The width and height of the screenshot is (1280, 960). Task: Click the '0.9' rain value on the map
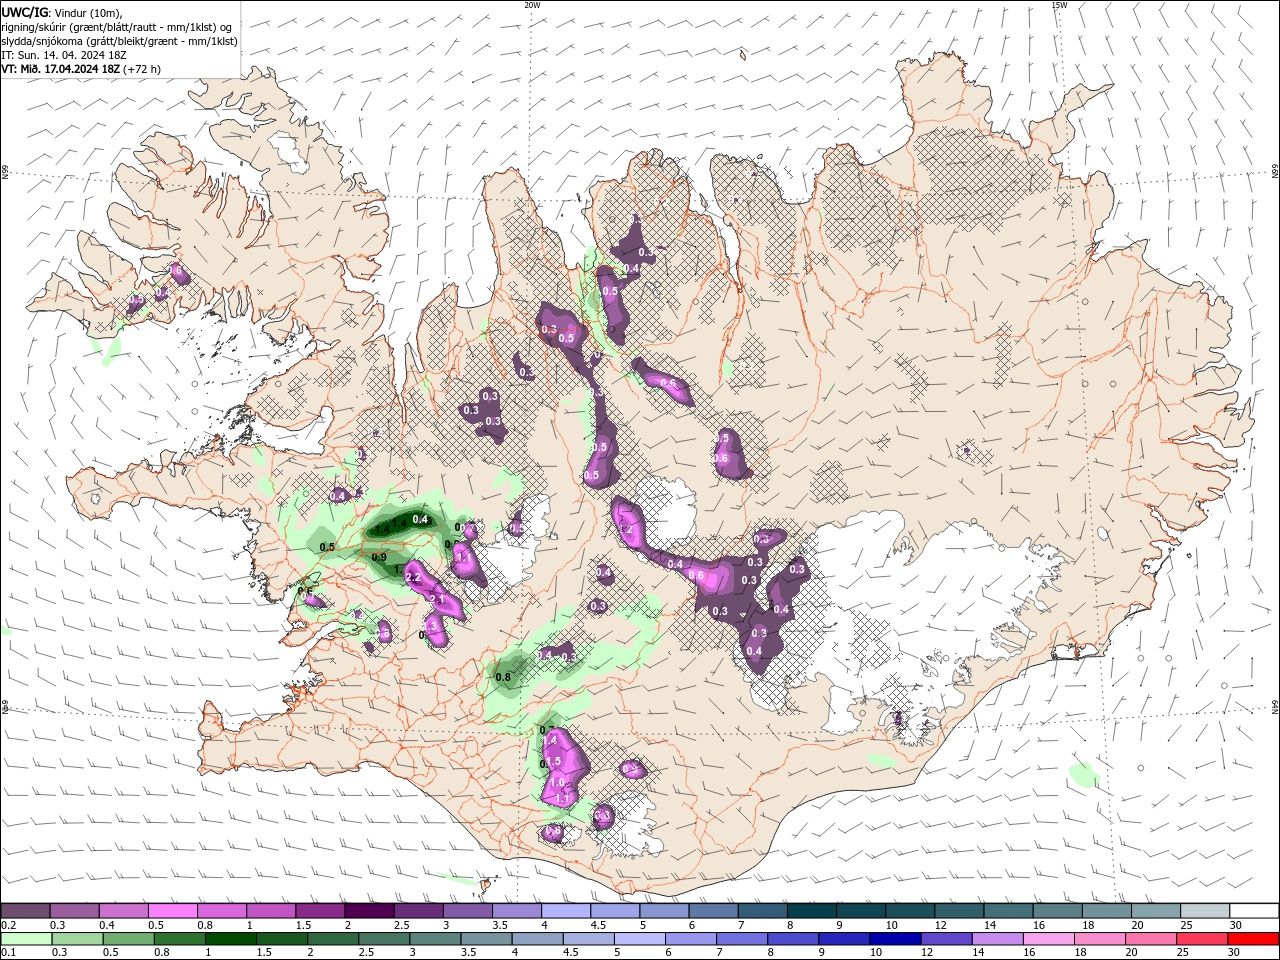pyautogui.click(x=379, y=557)
